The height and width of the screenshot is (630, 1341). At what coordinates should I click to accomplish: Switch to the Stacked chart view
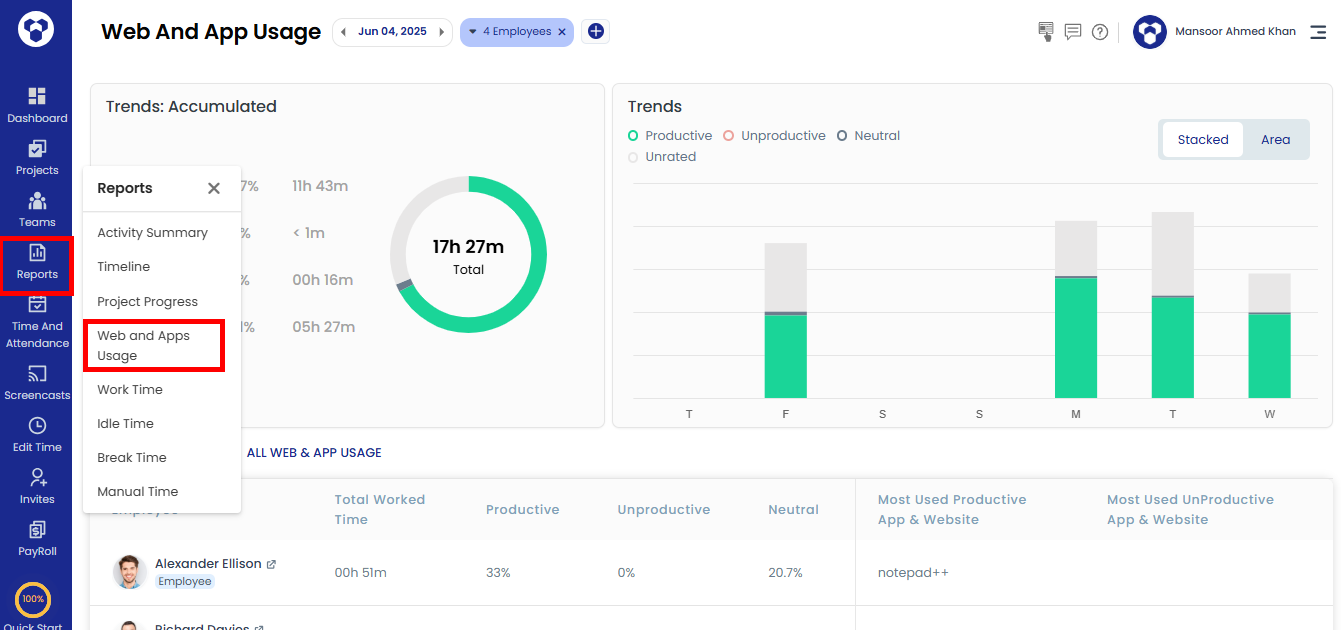tap(1202, 139)
